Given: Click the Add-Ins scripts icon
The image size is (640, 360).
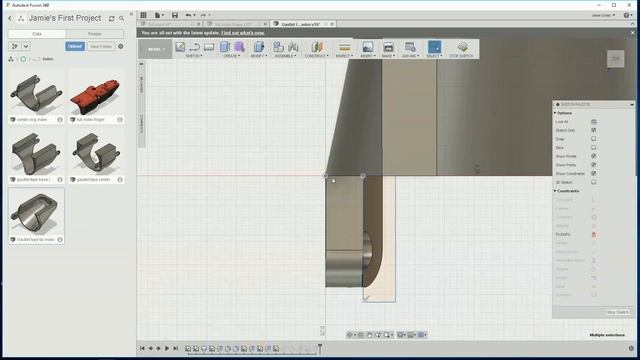Looking at the screenshot, I should [x=410, y=47].
